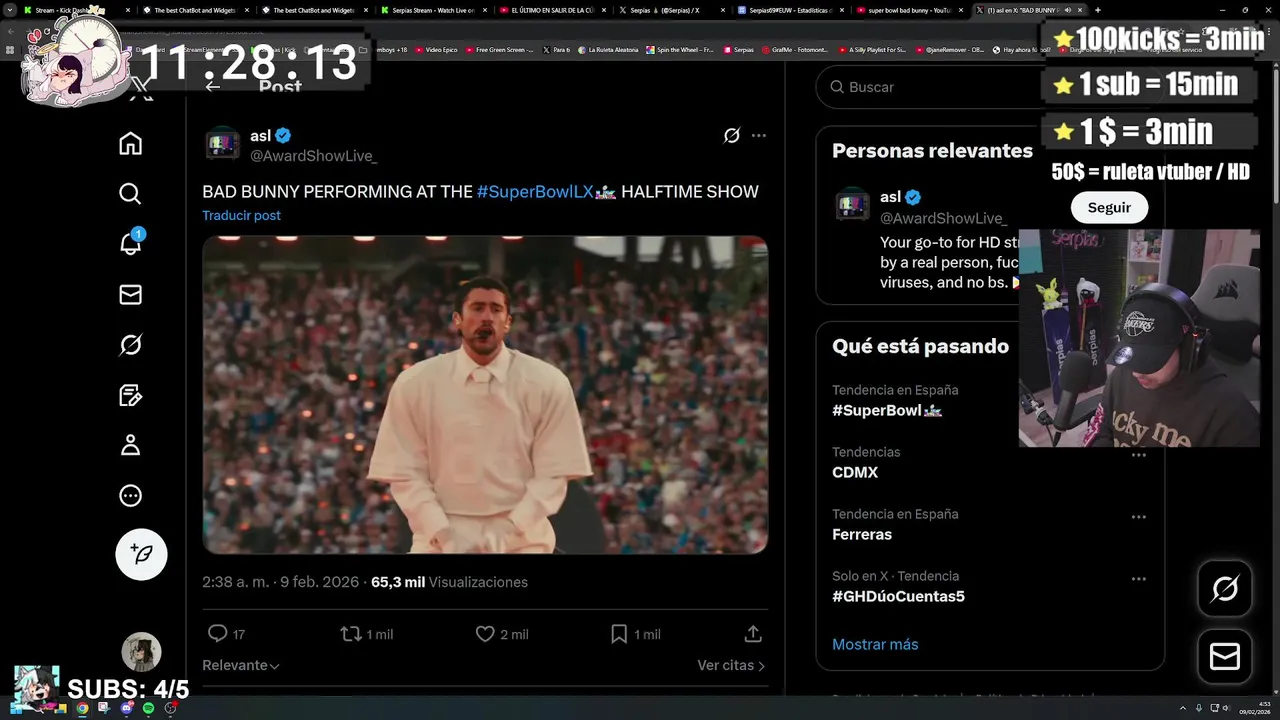Open File Explorer from the taskbar

point(60,708)
